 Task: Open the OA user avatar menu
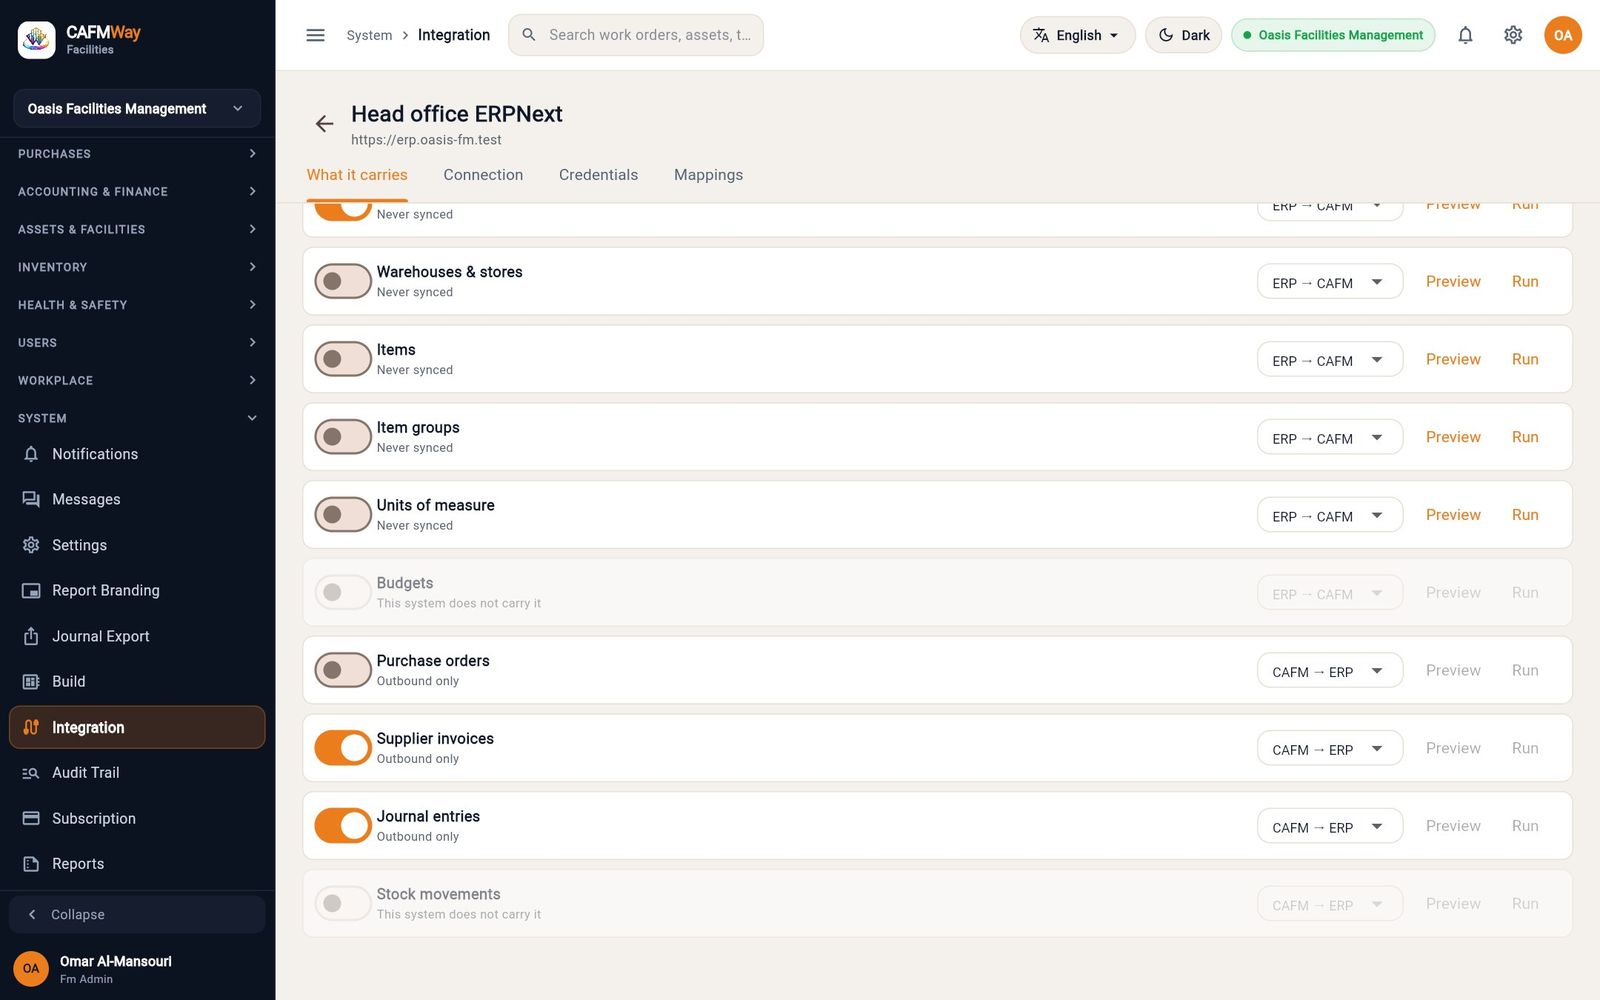[1562, 35]
